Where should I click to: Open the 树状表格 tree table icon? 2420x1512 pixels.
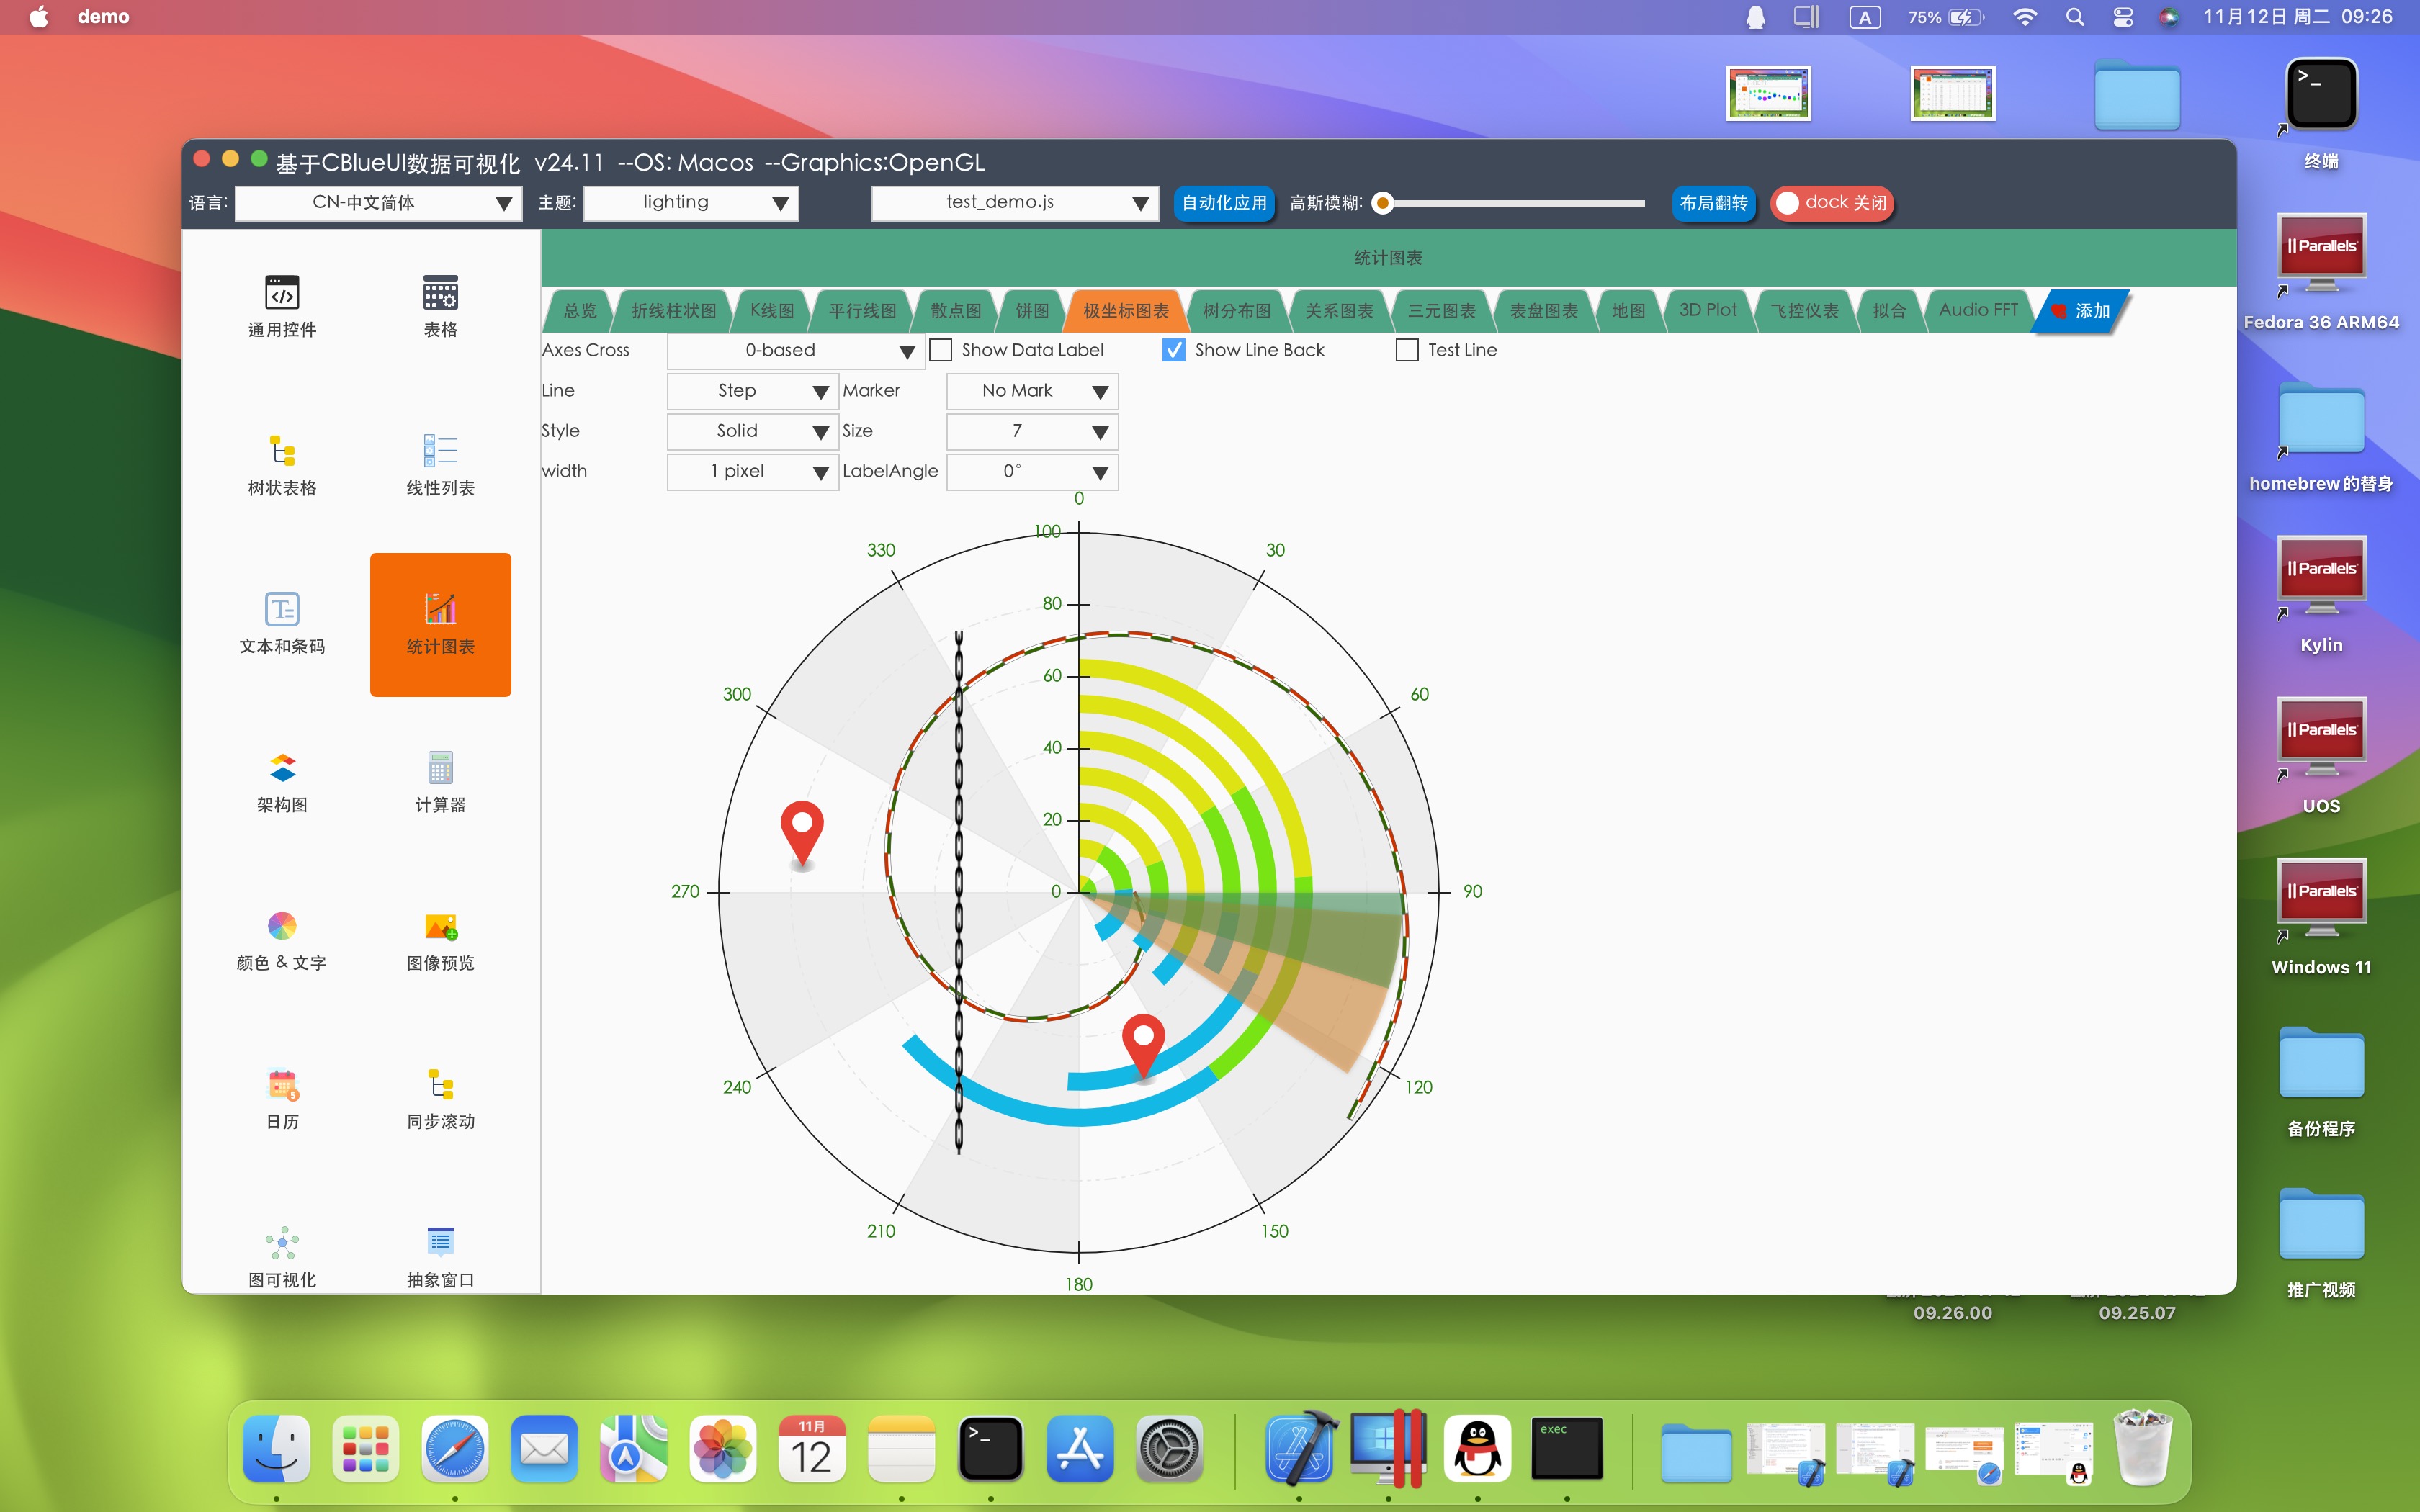[282, 452]
